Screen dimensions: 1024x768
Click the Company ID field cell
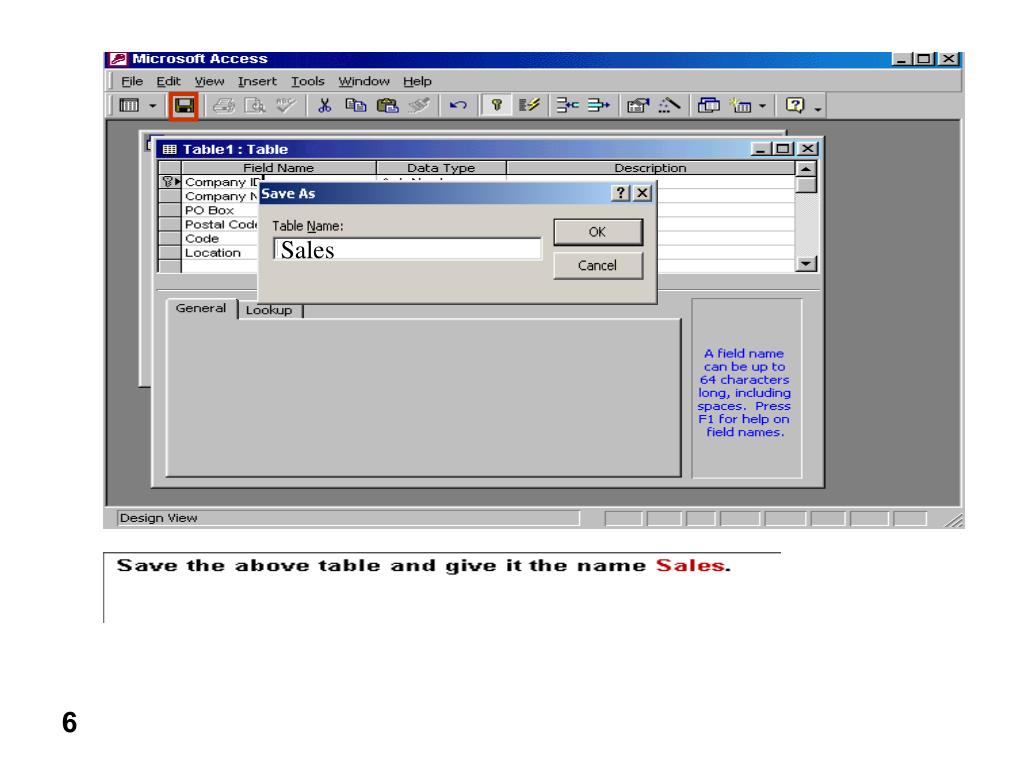coord(221,182)
